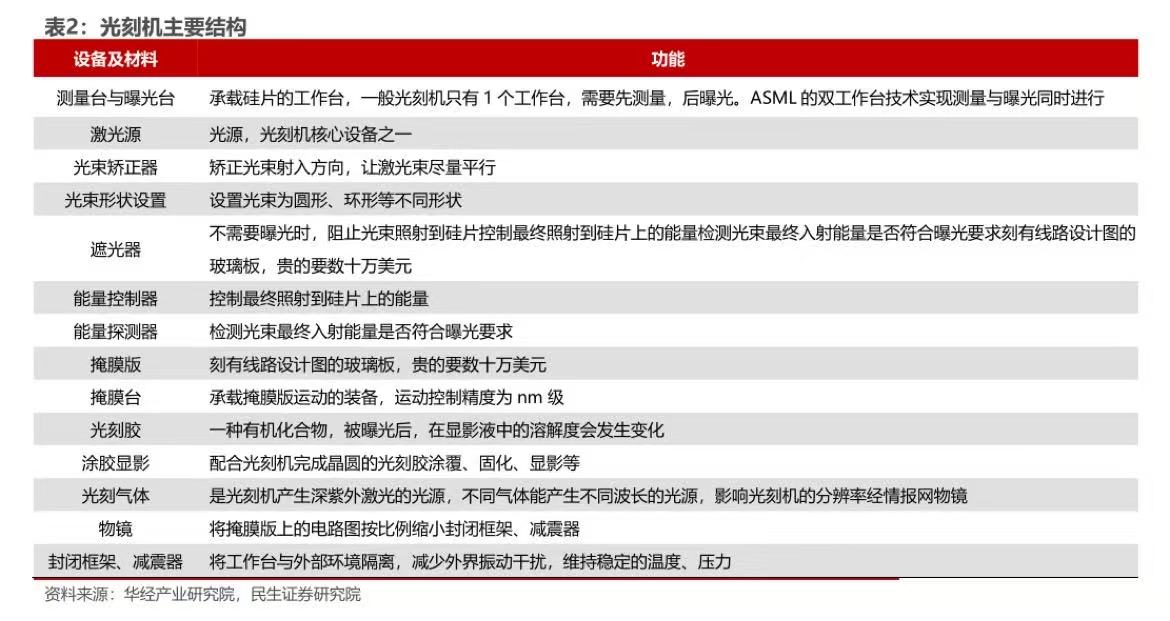
Task: Select the '掩膜台' row label
Action: [x=116, y=397]
